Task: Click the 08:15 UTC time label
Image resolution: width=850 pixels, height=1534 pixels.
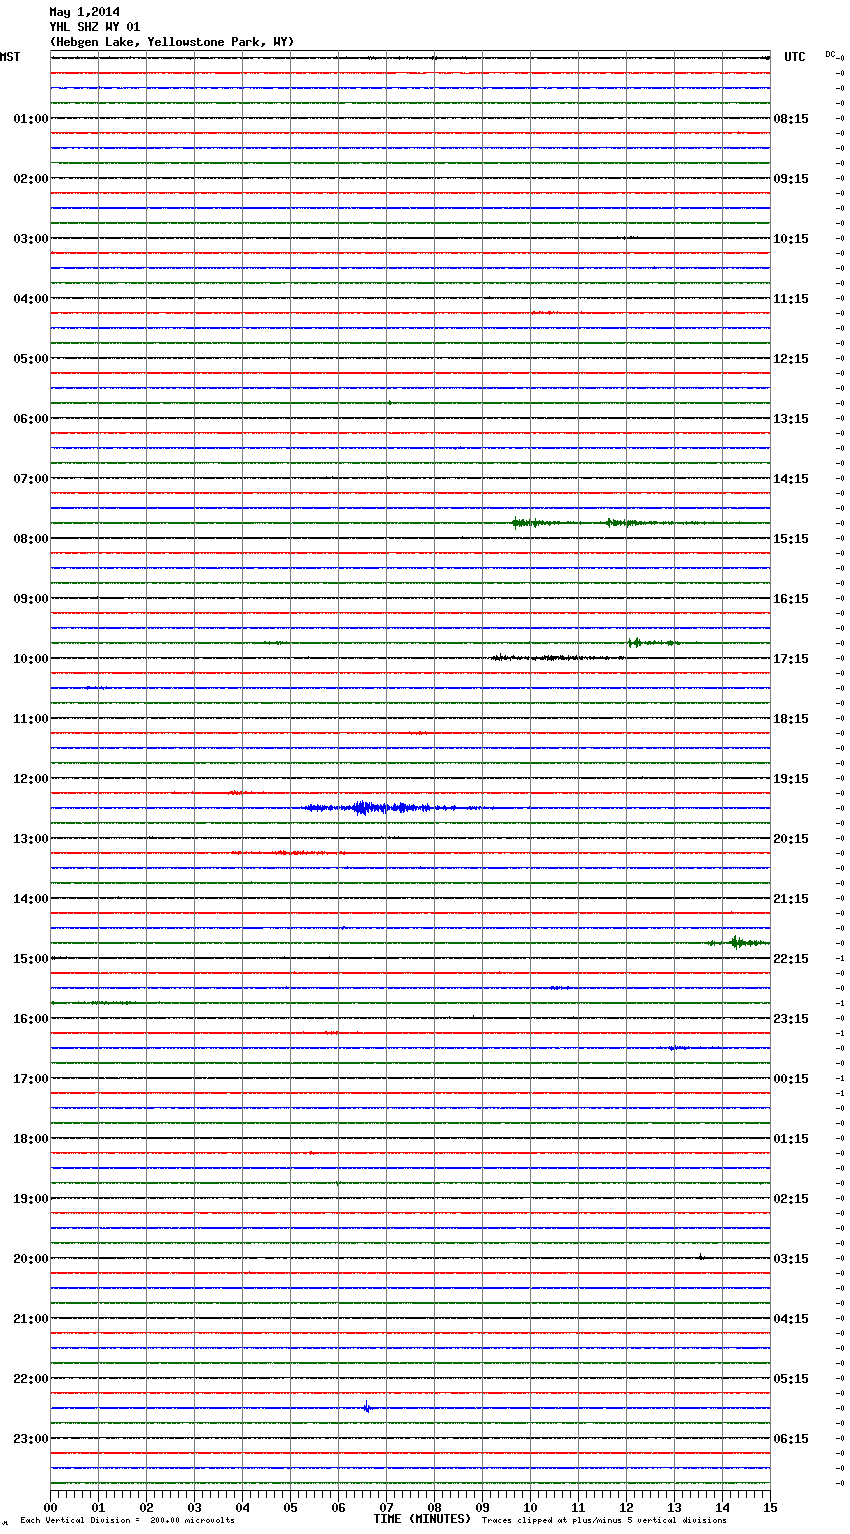Action: pos(791,119)
